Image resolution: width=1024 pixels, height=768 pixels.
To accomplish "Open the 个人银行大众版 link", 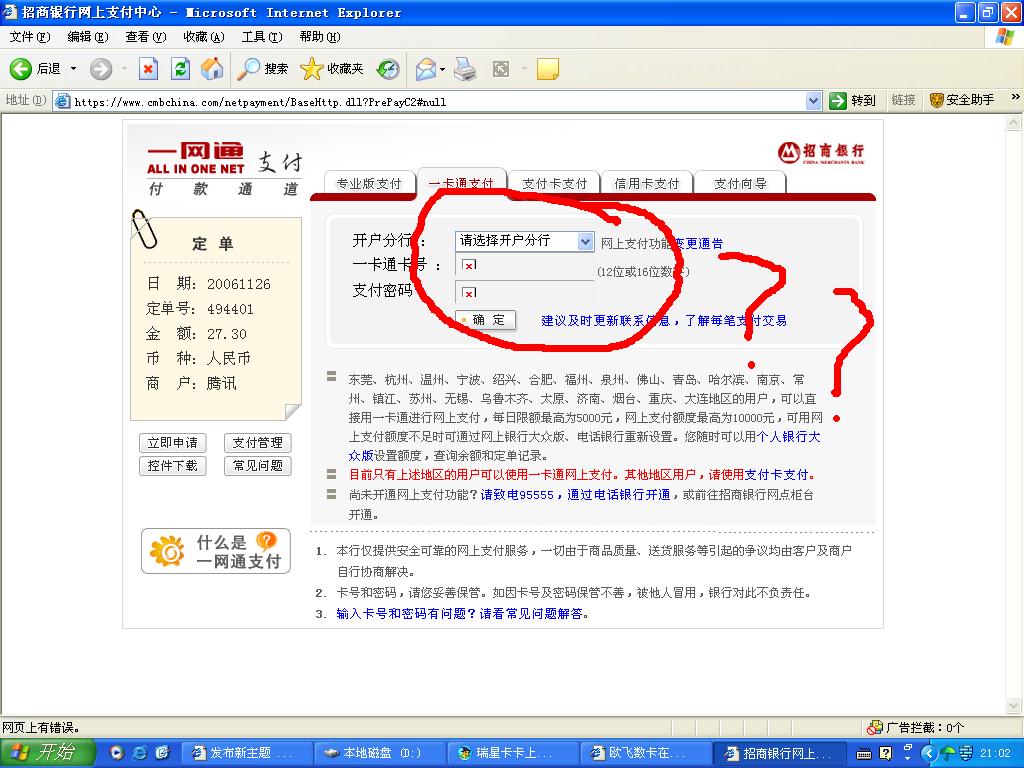I will 788,436.
